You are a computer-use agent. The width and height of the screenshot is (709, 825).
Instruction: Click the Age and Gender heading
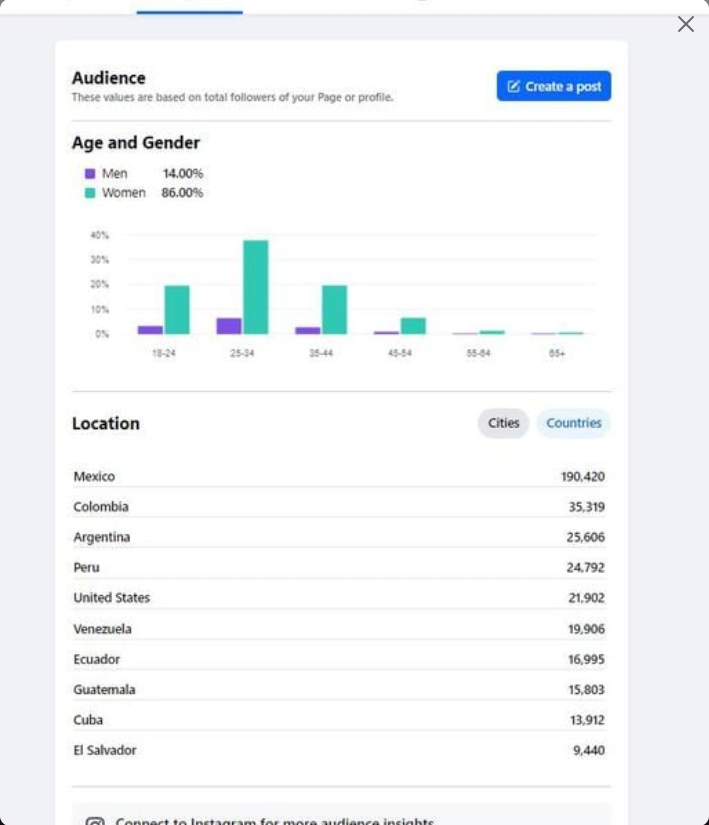coord(136,143)
